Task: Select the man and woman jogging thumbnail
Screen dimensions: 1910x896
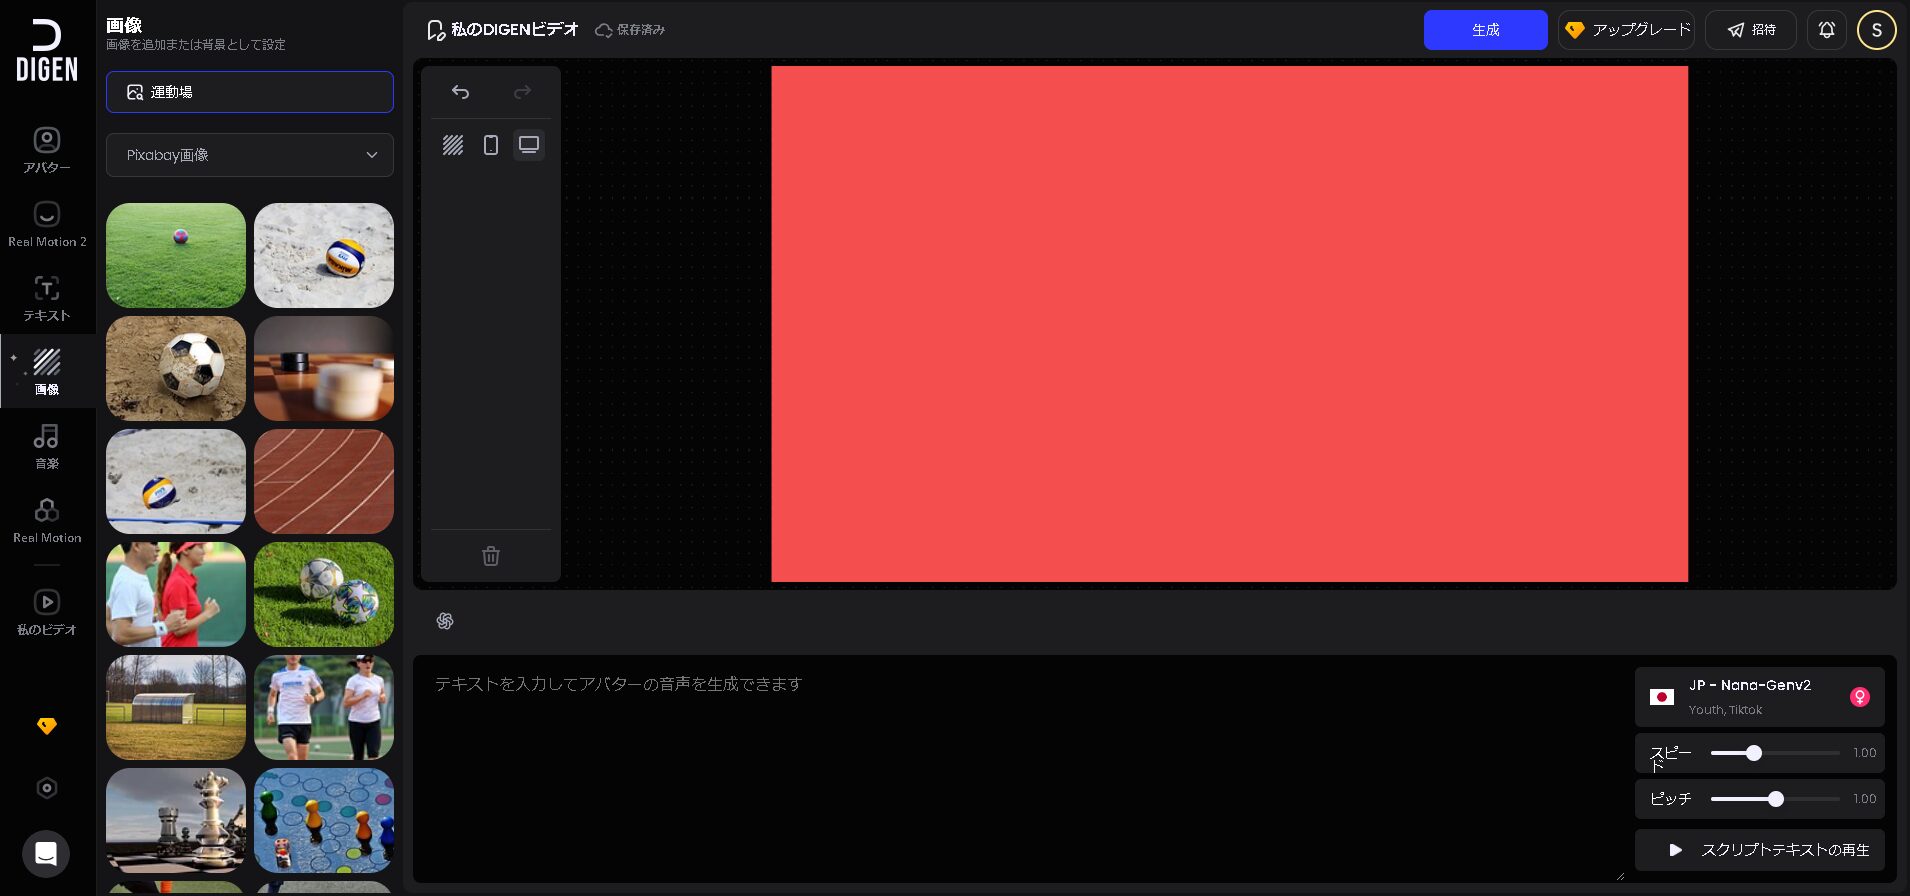Action: [x=176, y=594]
